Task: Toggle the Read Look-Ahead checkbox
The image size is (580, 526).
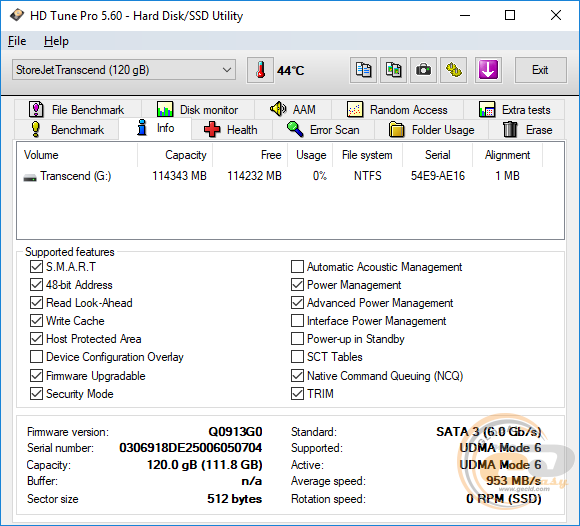Action: 36,303
